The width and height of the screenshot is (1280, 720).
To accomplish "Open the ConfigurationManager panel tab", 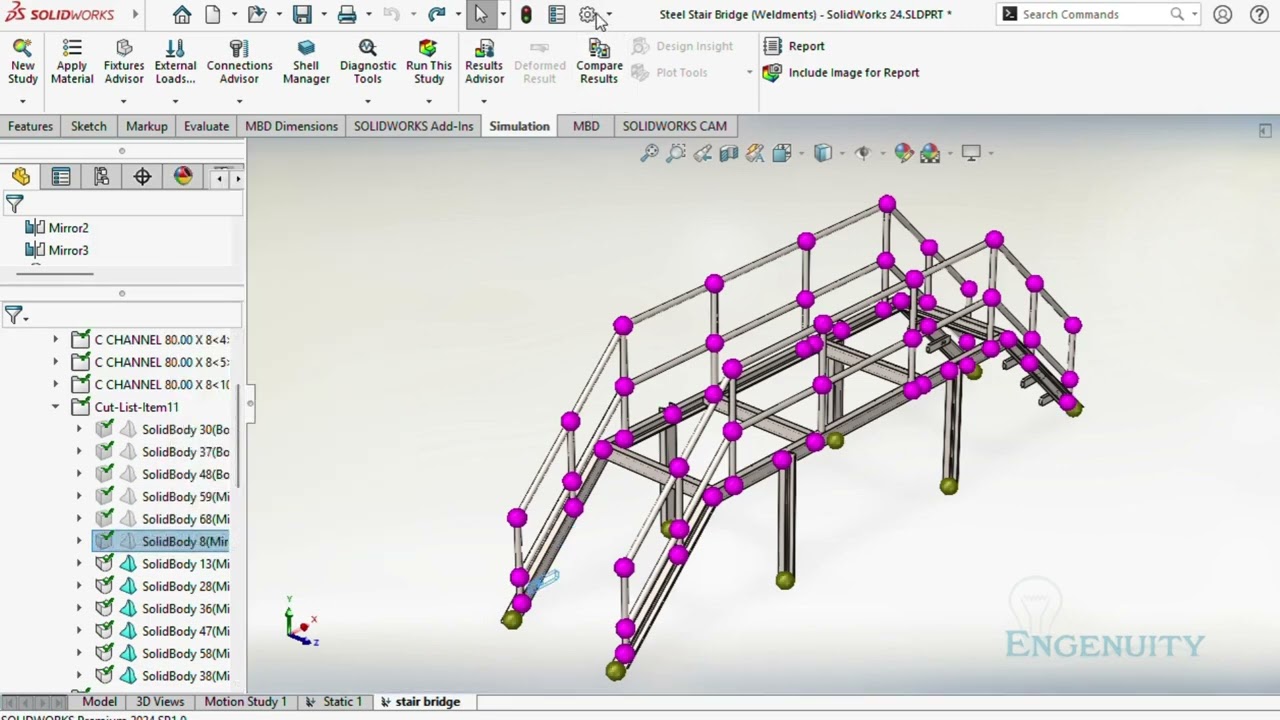I will [x=102, y=177].
